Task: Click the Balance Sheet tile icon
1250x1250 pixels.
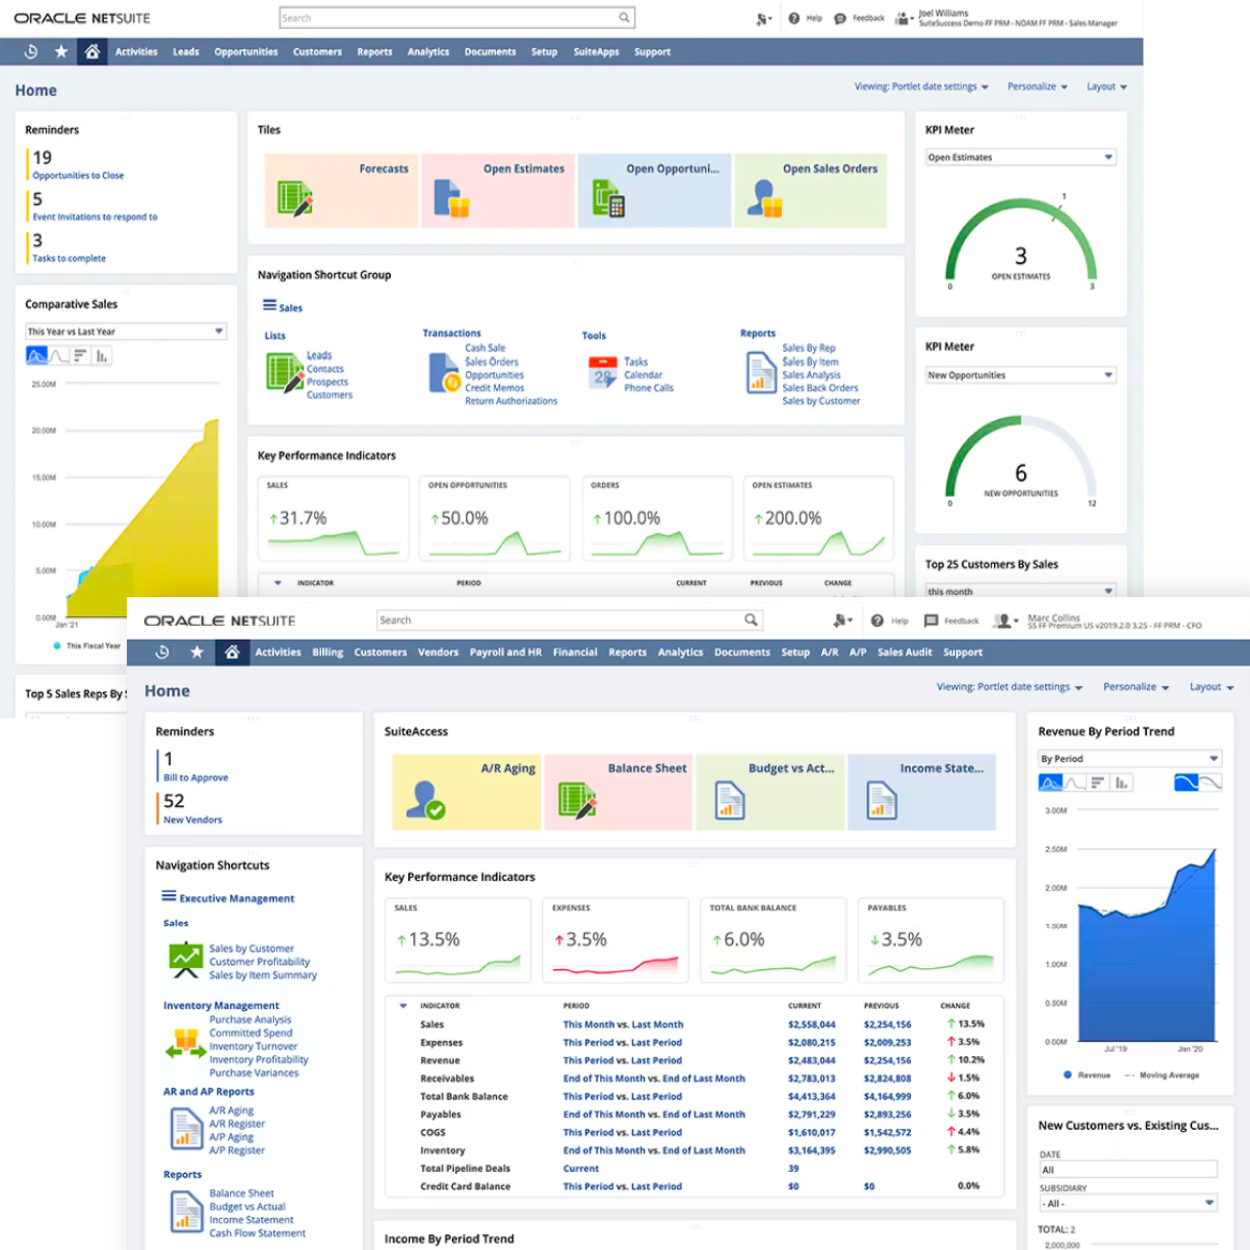Action: tap(578, 800)
